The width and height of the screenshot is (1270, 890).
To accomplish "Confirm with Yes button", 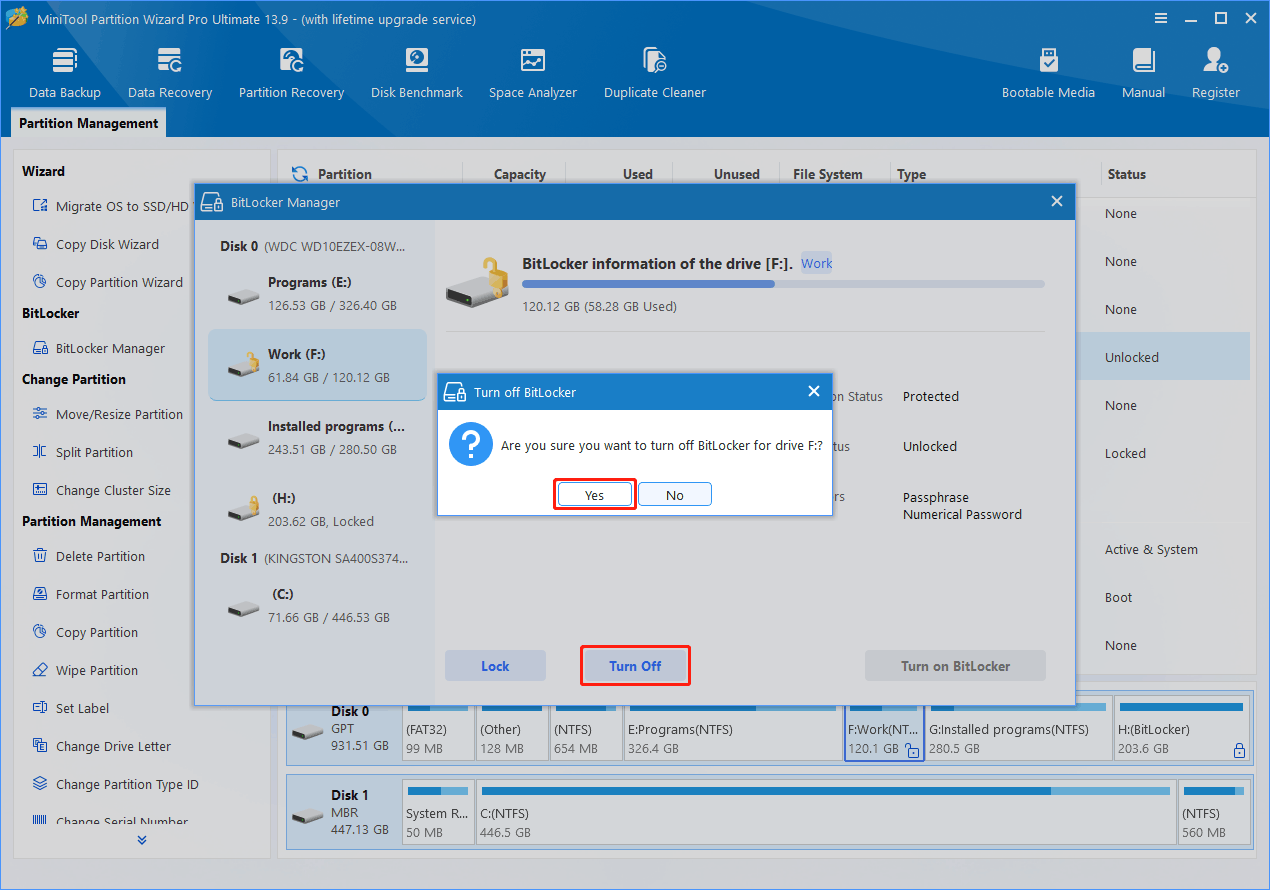I will (595, 495).
